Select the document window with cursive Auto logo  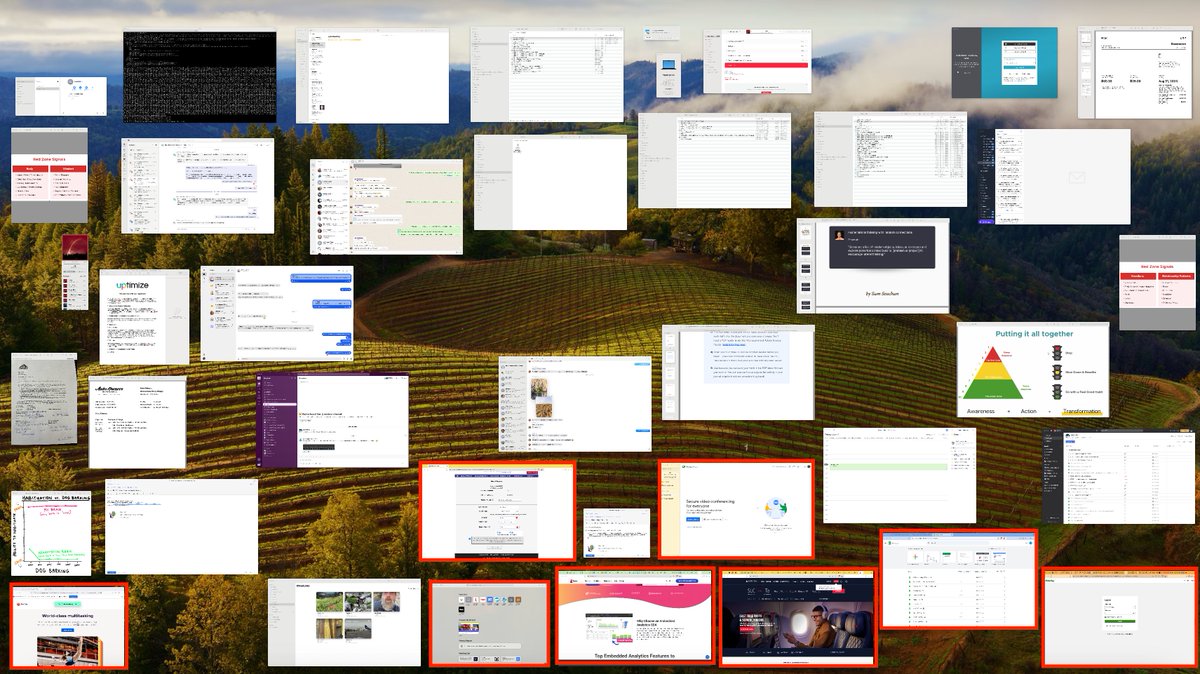click(138, 421)
